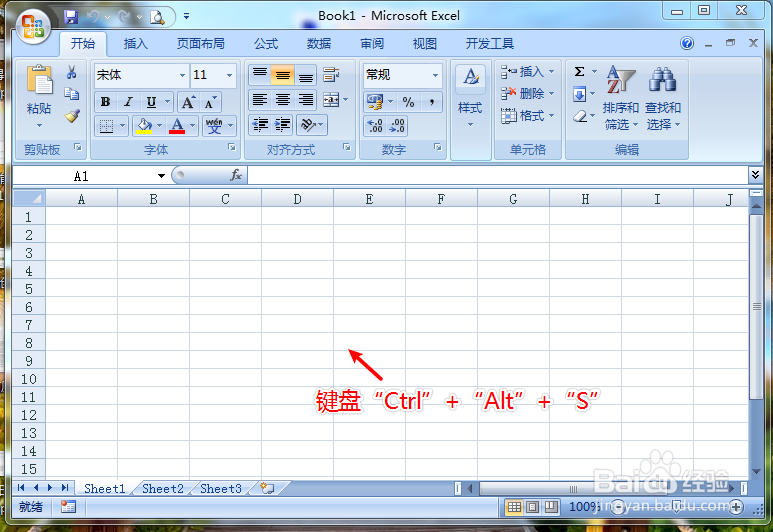Apply accounting number format
This screenshot has height=532, width=773.
(375, 102)
